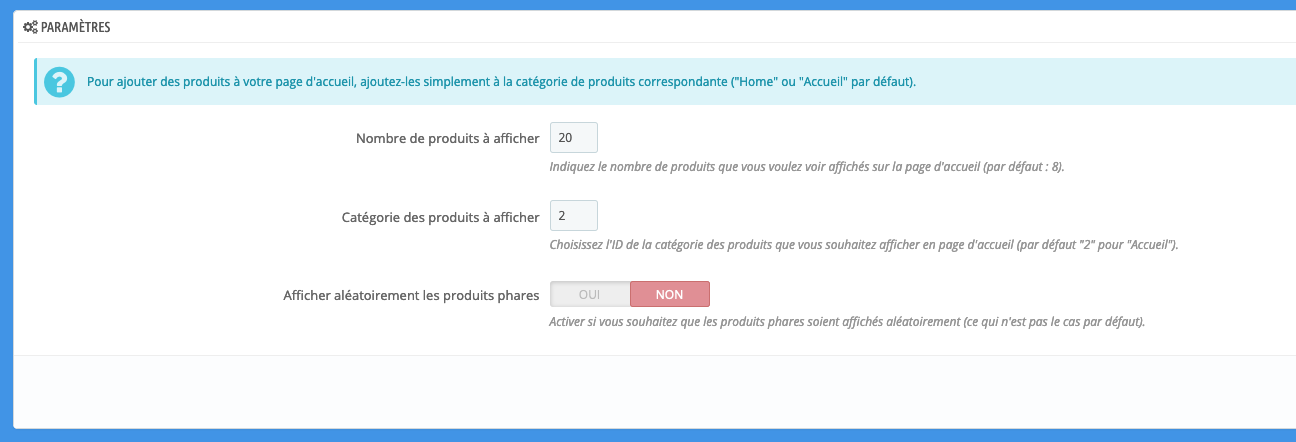Click the 'Catégorie des produits à afficher' label
1296x442 pixels.
[440, 216]
